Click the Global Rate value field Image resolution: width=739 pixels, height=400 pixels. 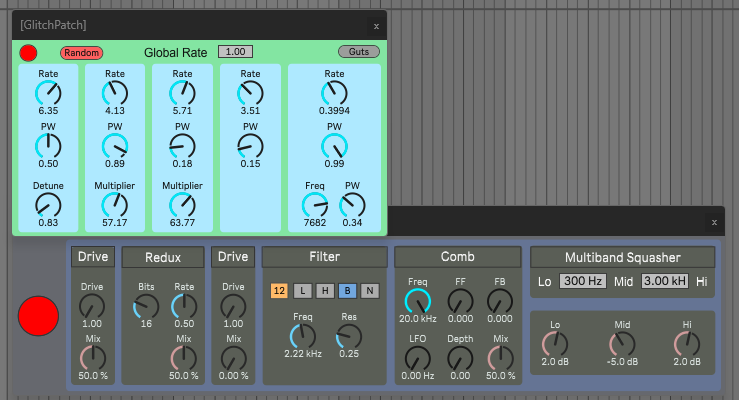tap(235, 51)
